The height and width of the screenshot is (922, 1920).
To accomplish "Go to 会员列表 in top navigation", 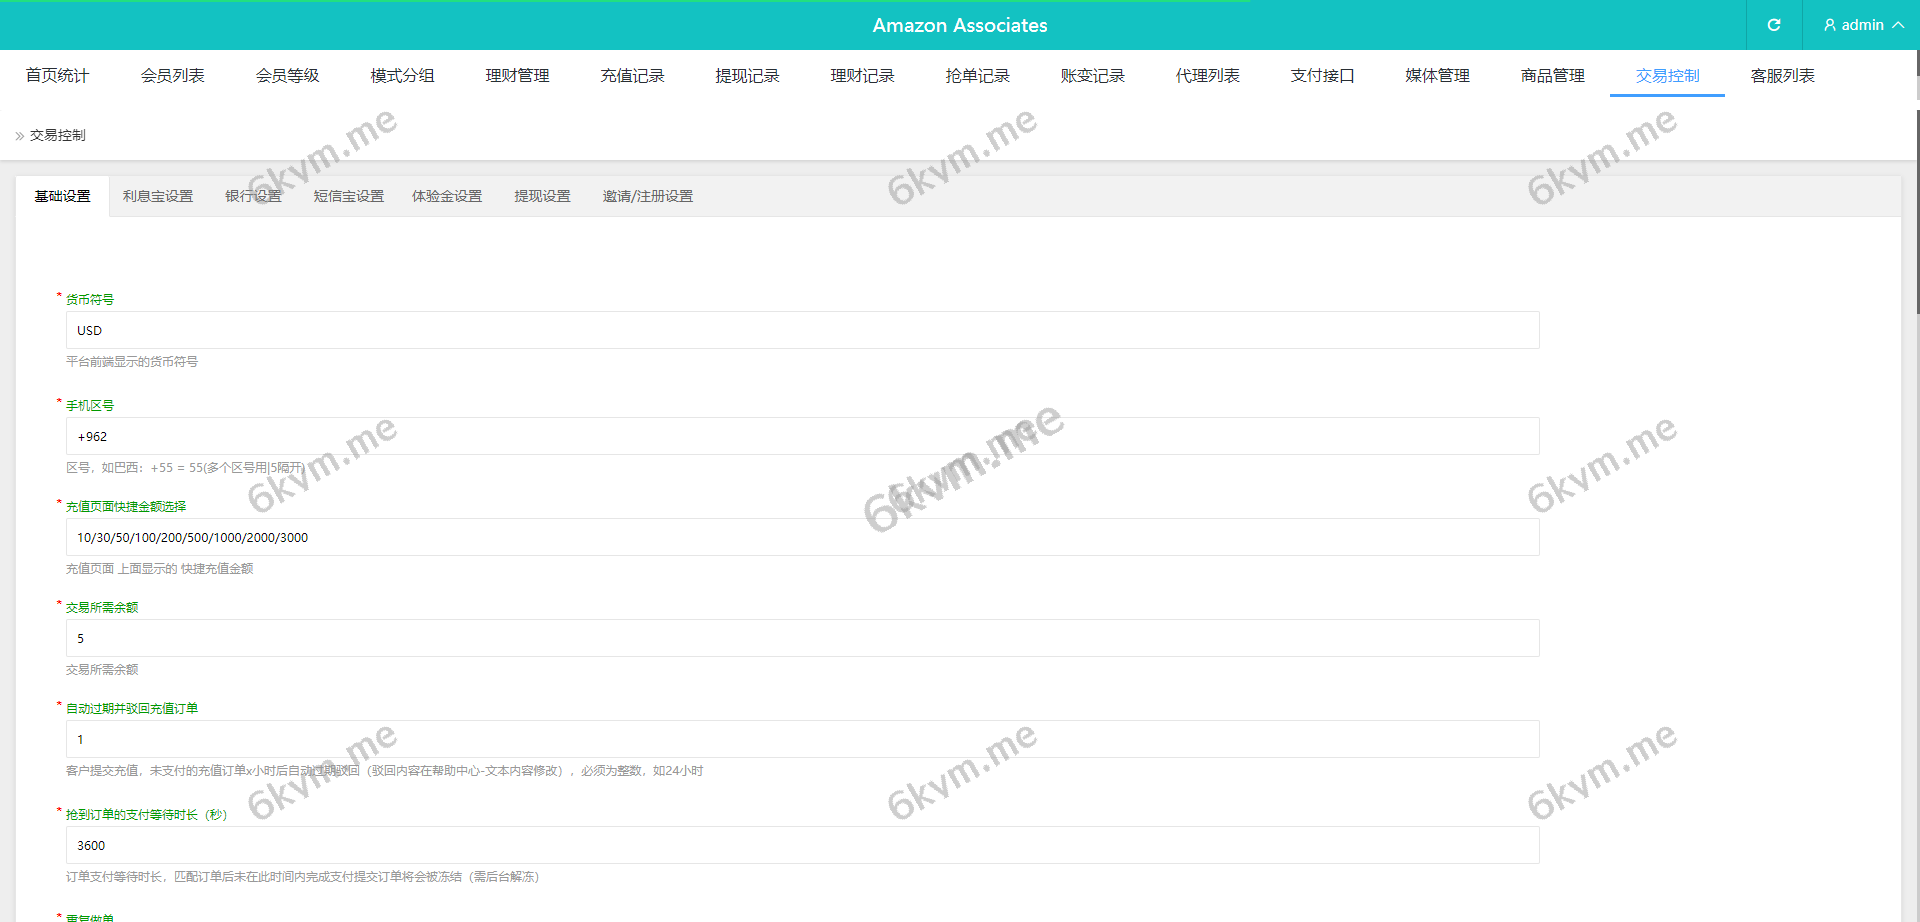I will pyautogui.click(x=172, y=76).
